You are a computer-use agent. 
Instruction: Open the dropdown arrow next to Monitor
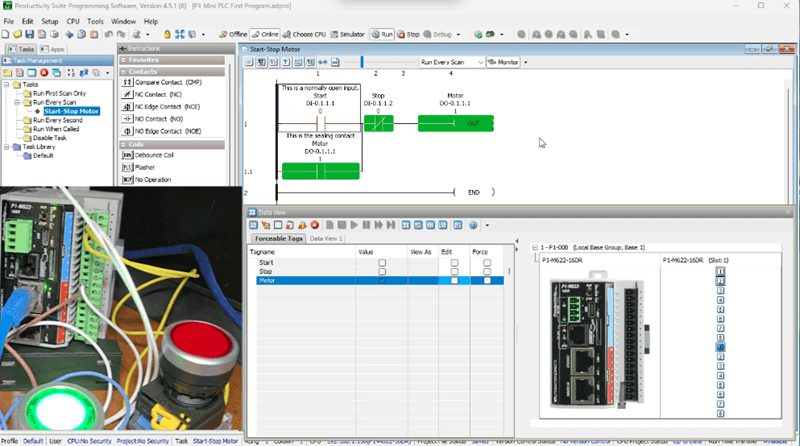click(526, 62)
